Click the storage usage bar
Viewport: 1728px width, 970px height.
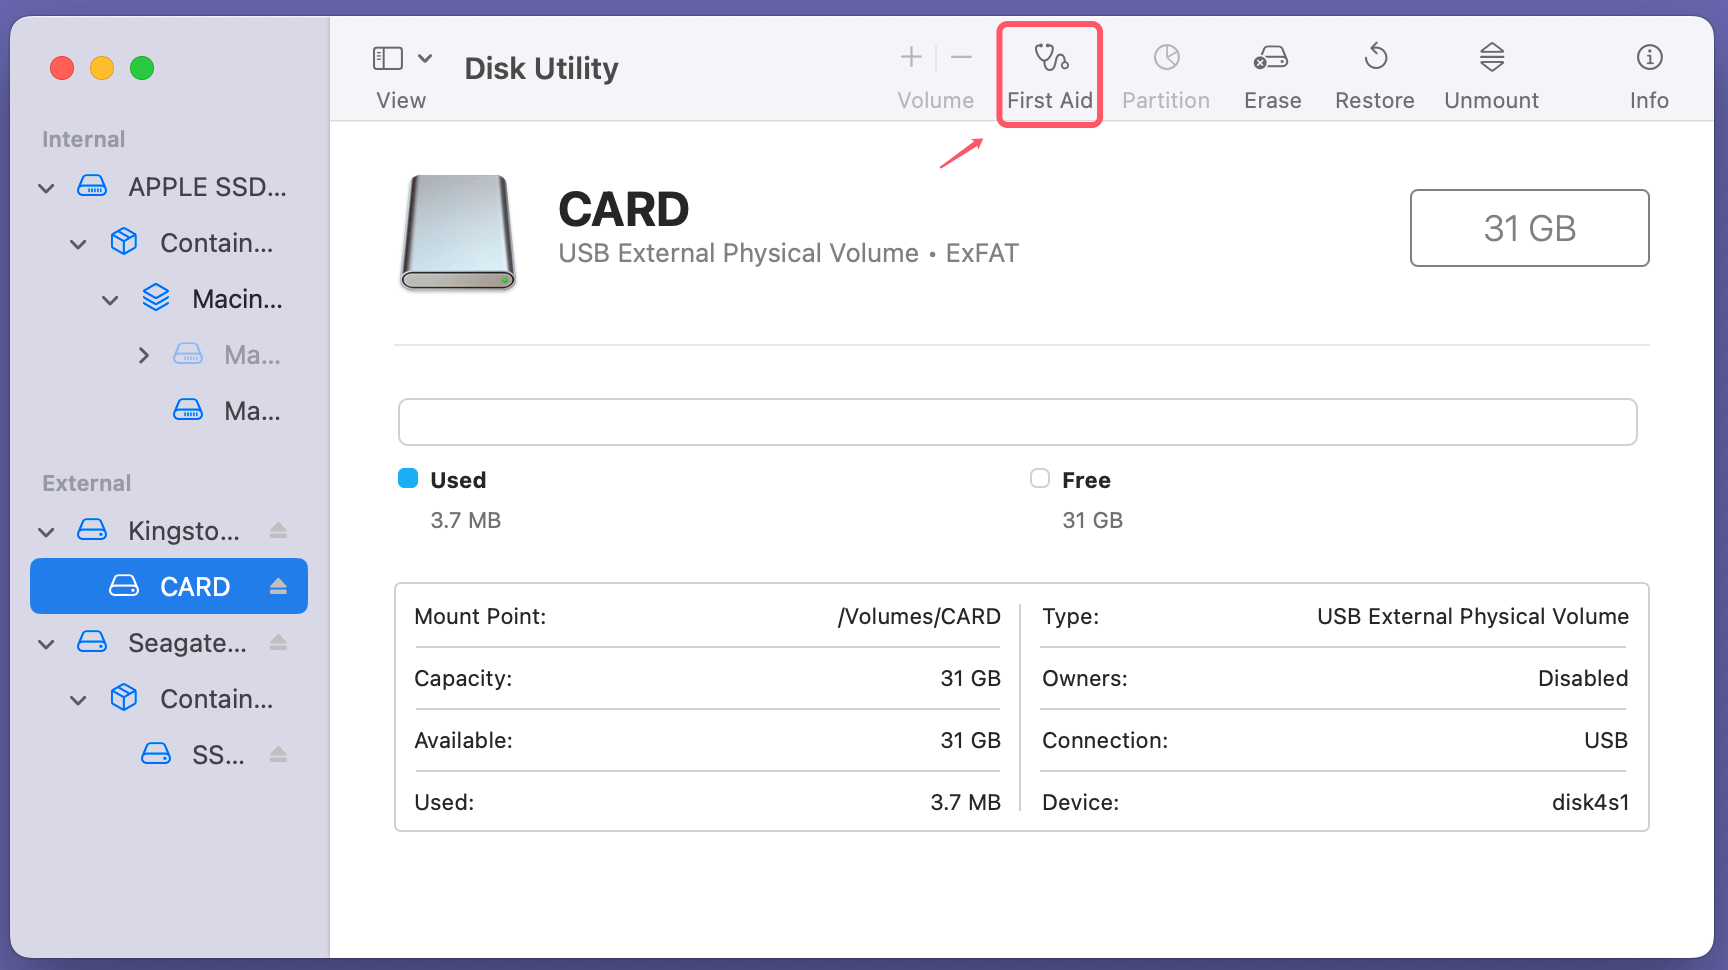coord(1017,421)
